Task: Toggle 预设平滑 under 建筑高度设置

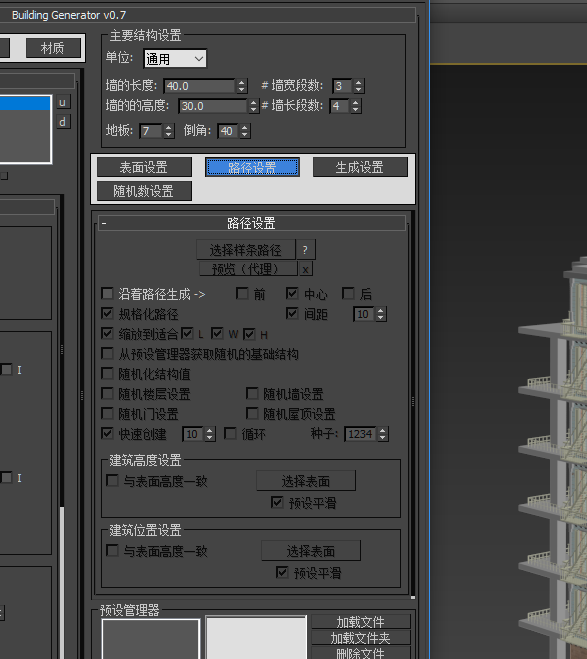Action: (277, 502)
